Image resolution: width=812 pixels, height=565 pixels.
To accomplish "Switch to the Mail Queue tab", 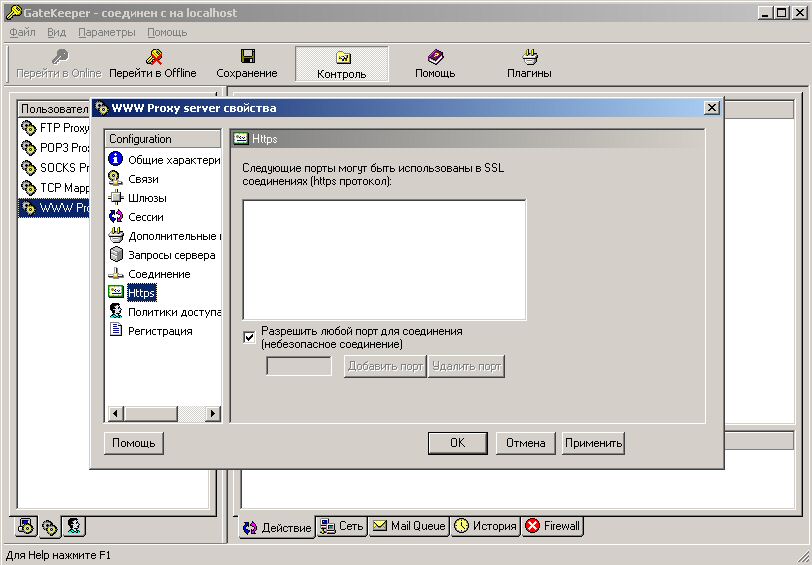I will pos(409,526).
